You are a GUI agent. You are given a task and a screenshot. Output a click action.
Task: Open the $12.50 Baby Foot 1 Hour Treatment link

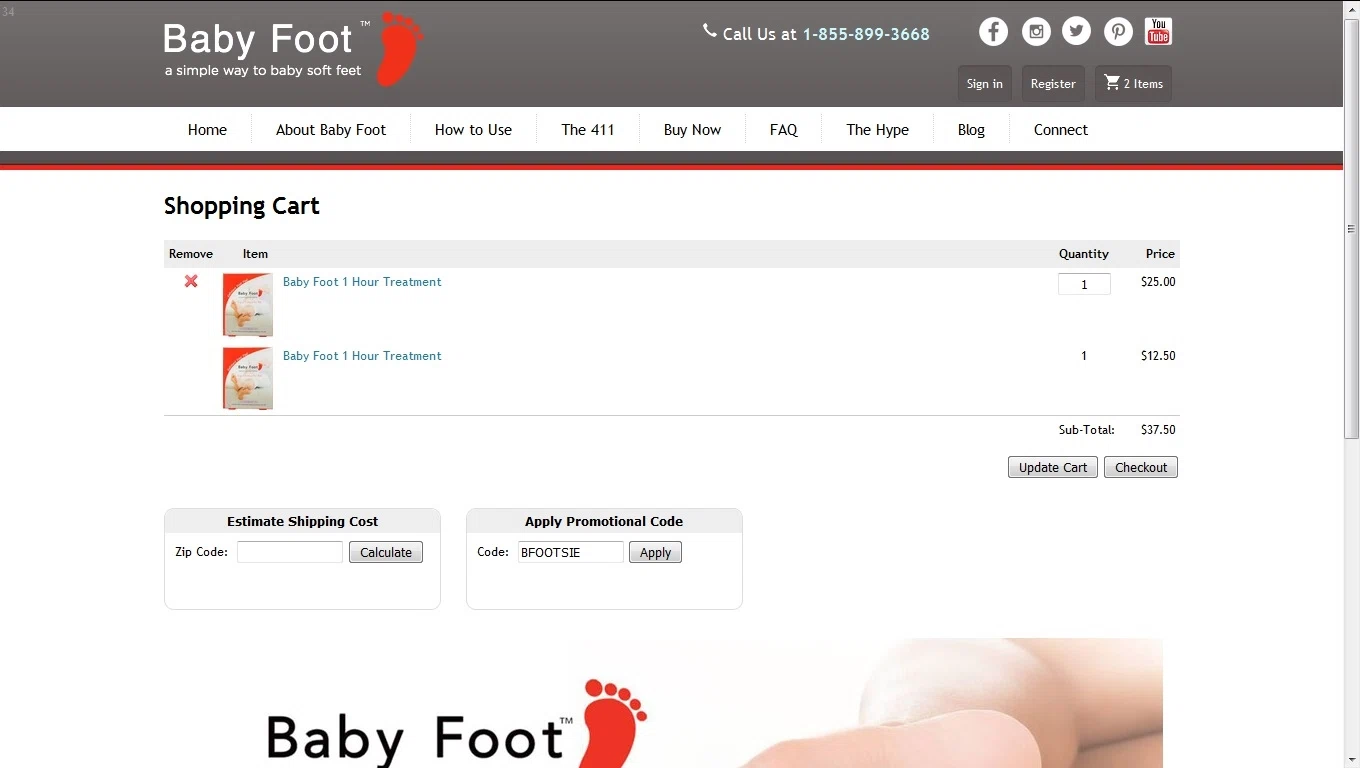(x=362, y=356)
